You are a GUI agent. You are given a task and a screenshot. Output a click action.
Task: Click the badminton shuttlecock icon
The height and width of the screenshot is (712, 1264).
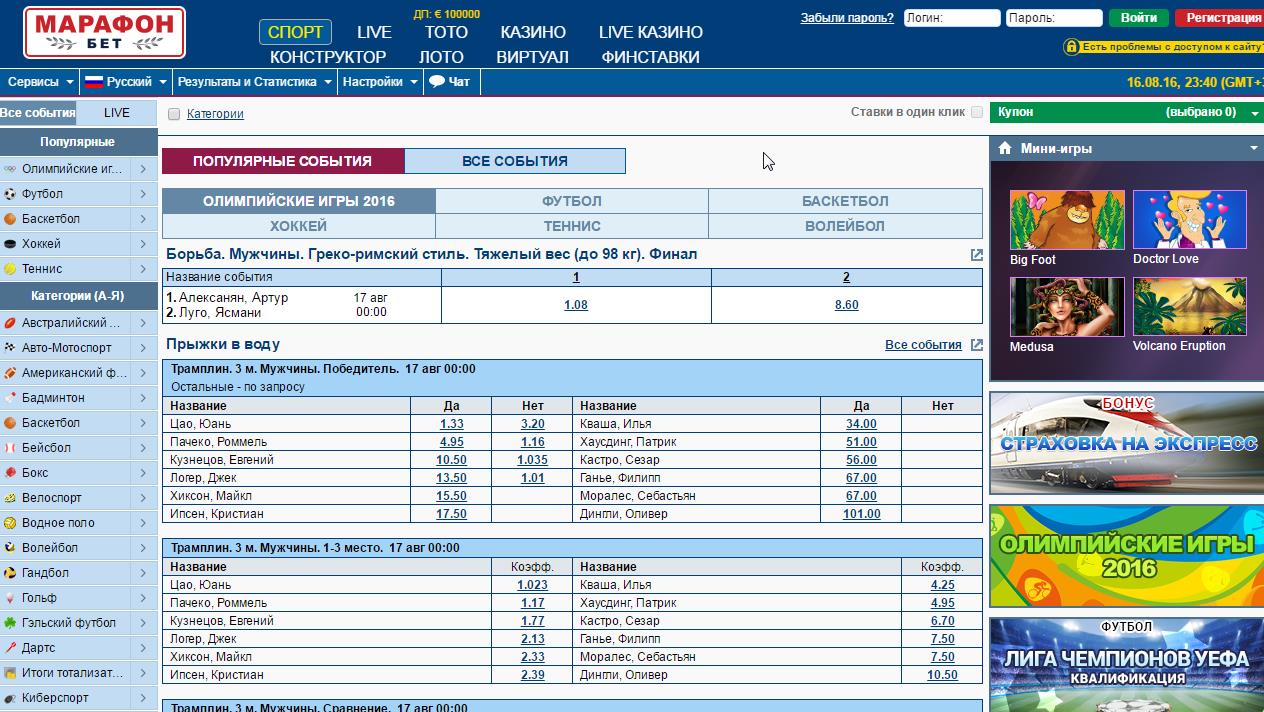[x=10, y=398]
